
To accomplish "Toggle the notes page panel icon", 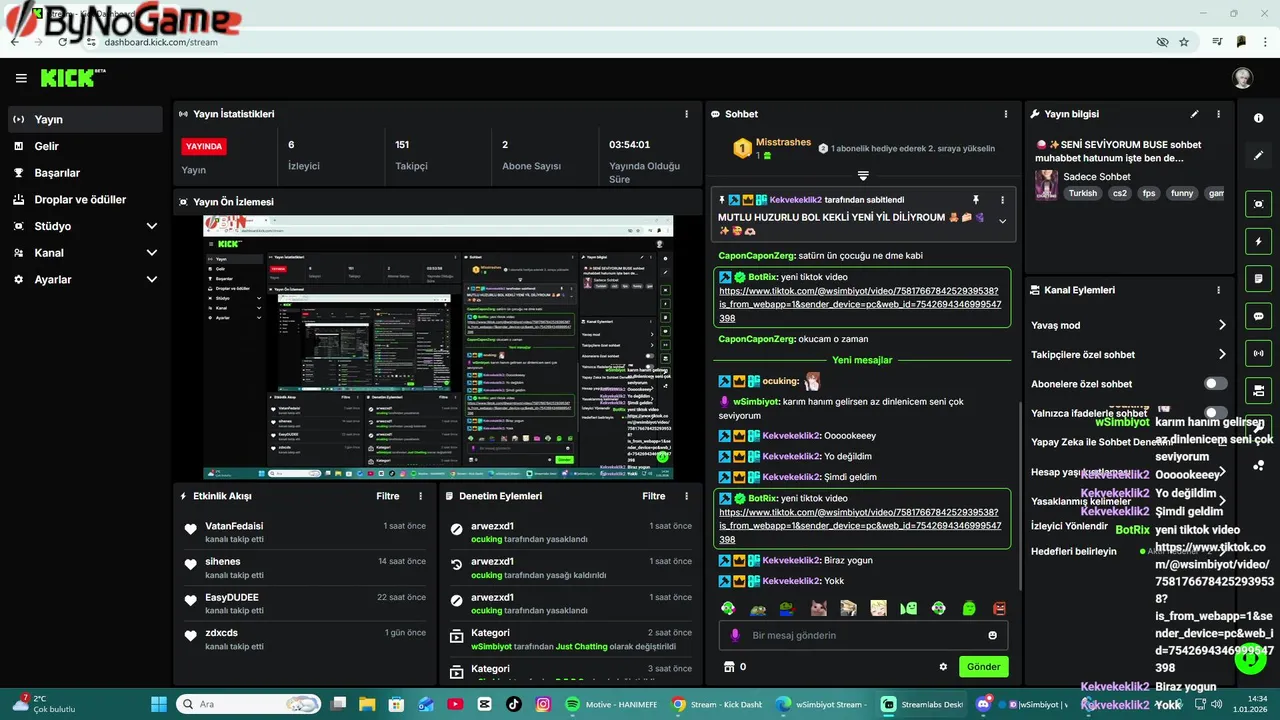I will click(x=1258, y=278).
